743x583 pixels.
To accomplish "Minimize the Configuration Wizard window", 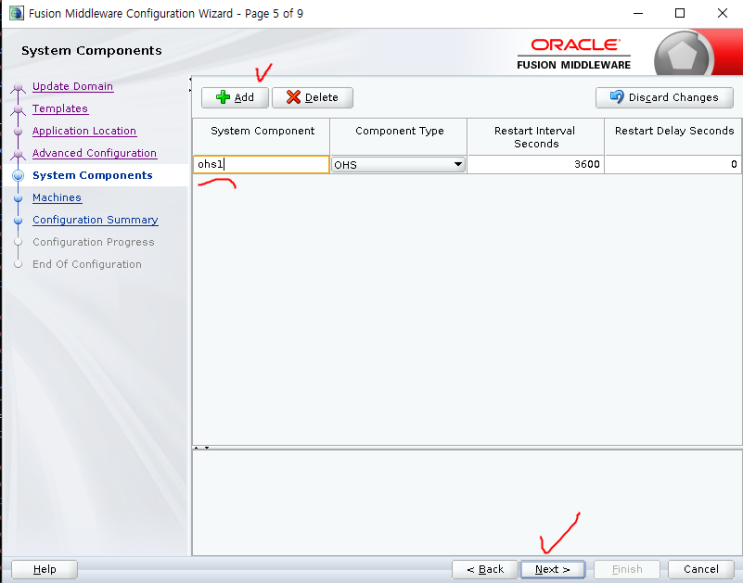I will (638, 13).
